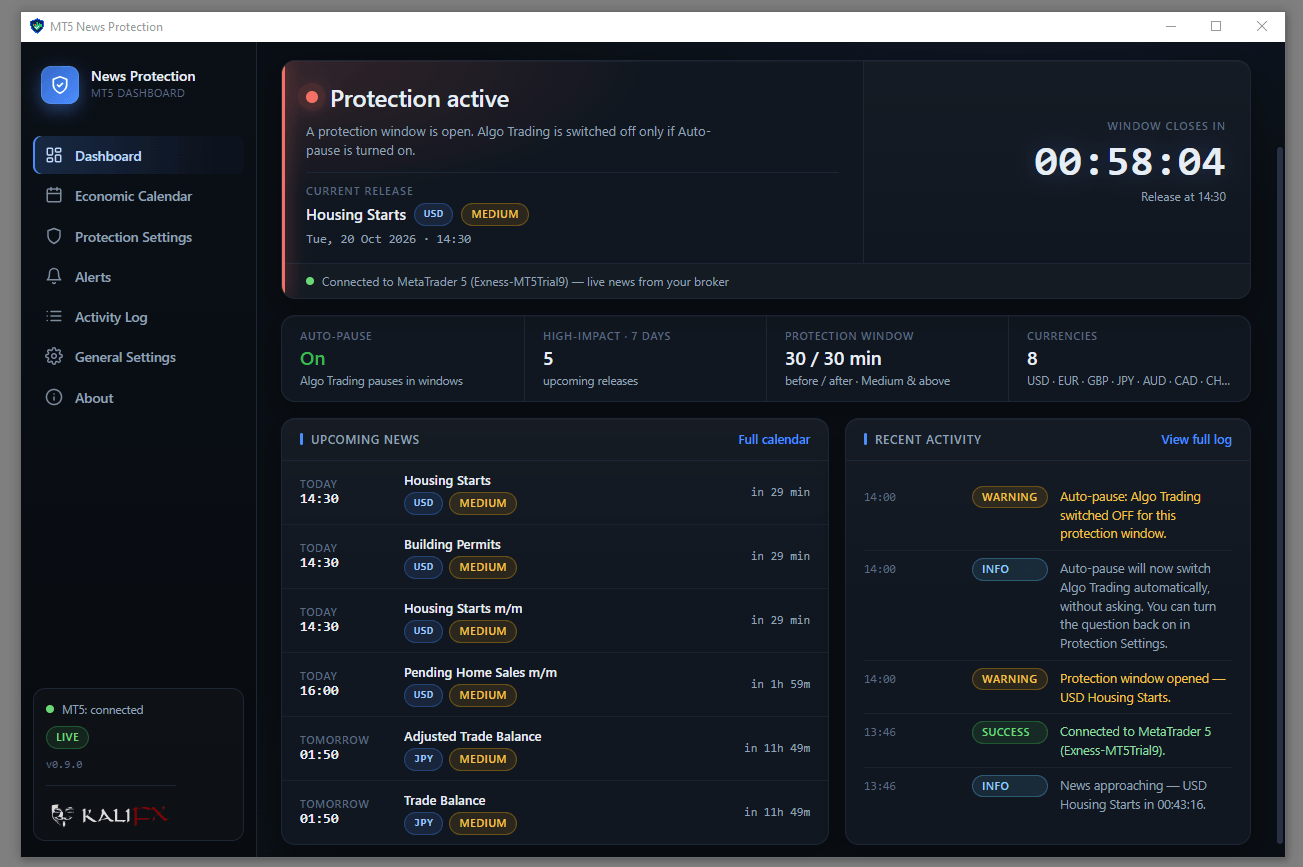The height and width of the screenshot is (867, 1303).
Task: Click the KaliFX logo in sidebar footer
Action: tap(109, 815)
